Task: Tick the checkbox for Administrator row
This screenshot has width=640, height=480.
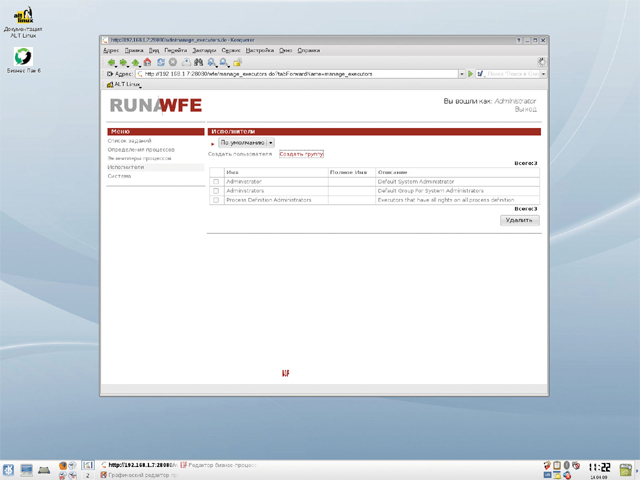Action: (x=216, y=182)
